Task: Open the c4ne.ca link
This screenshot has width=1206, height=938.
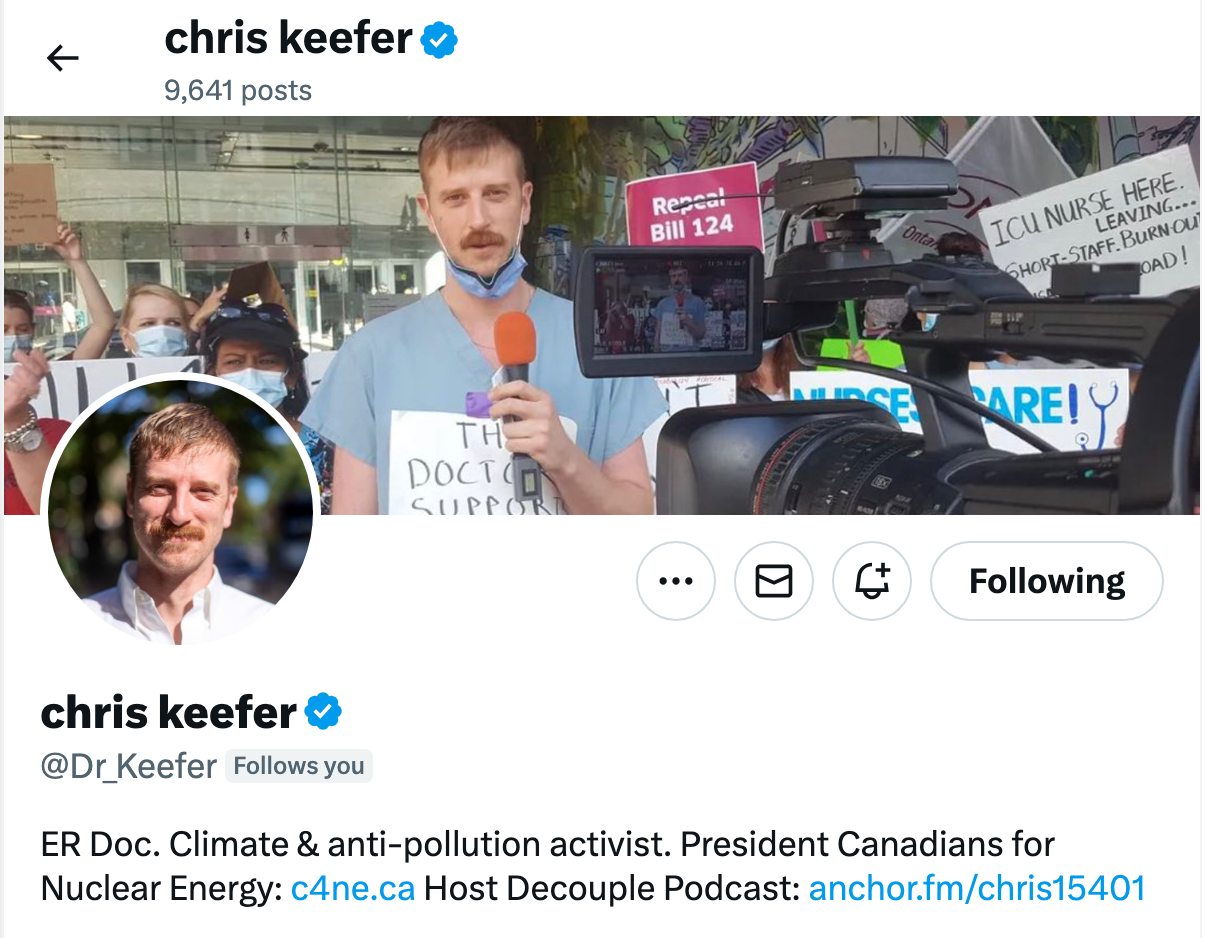Action: click(352, 888)
